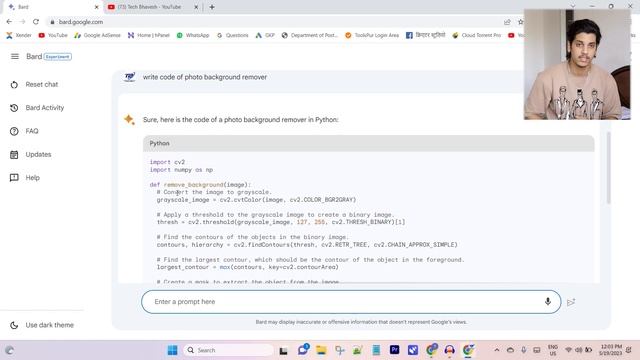The image size is (640, 360).
Task: Open the WhatsApp bookmark
Action: 193,36
